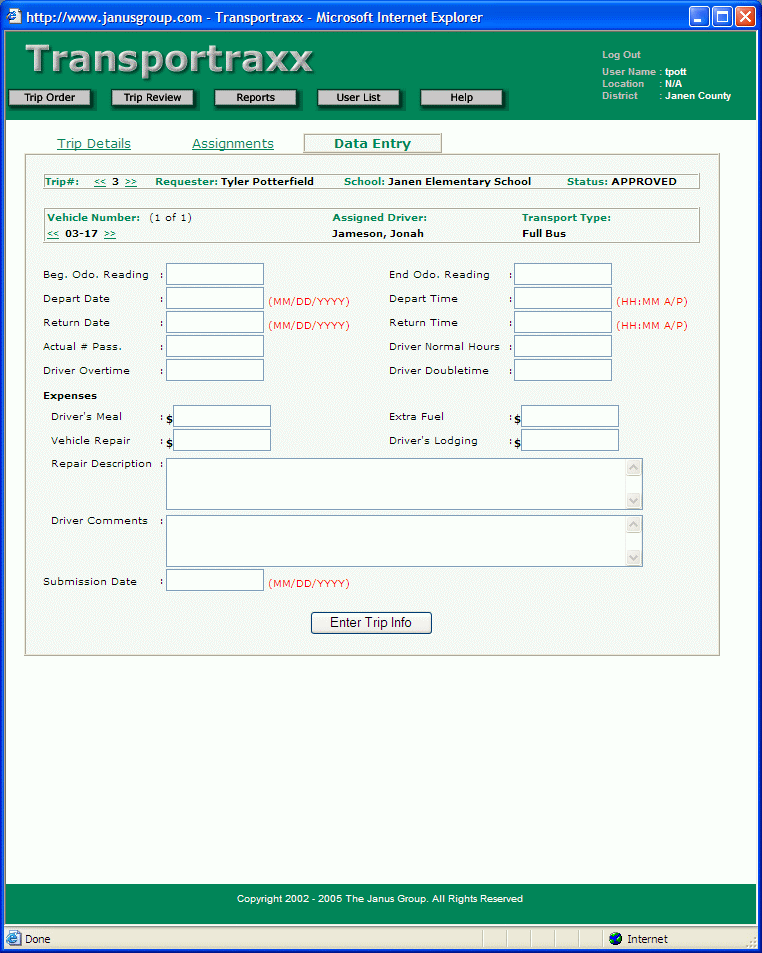Click the Driver Overtime field
762x953 pixels.
pyautogui.click(x=215, y=370)
